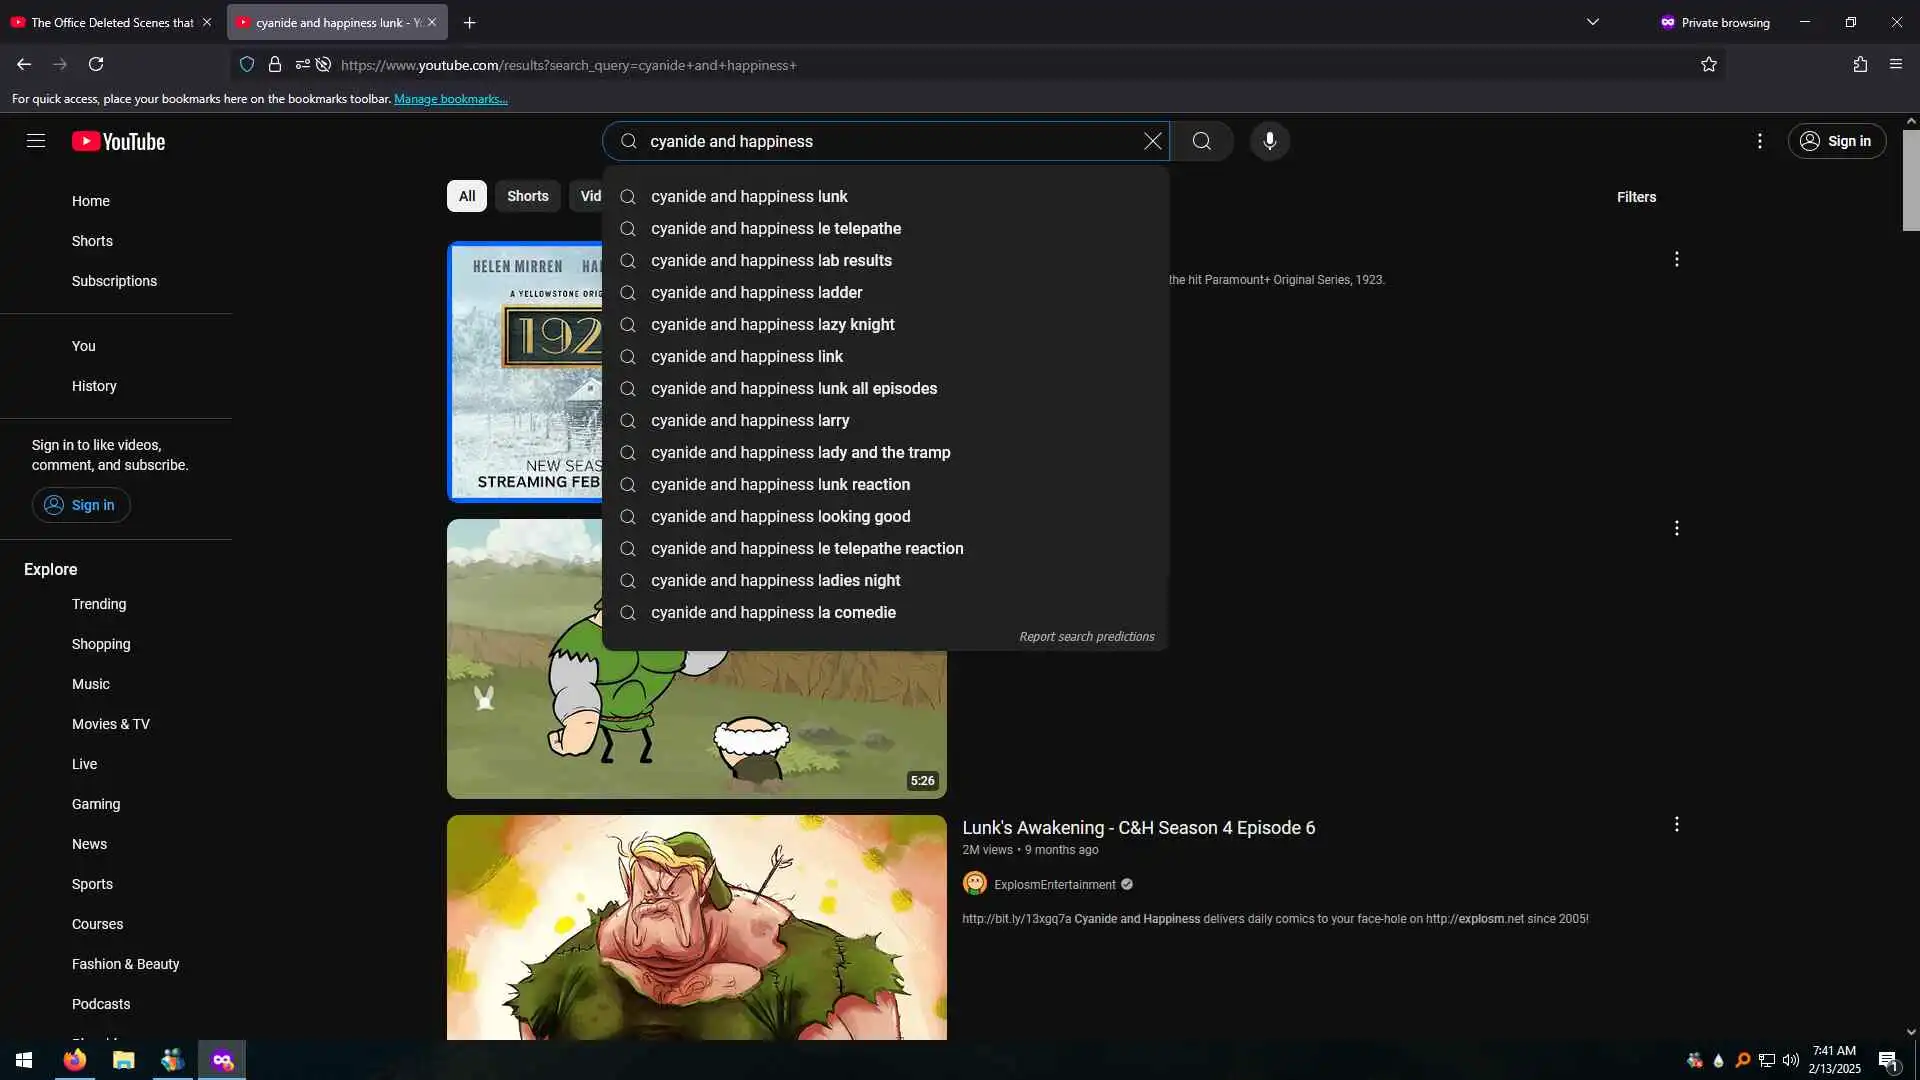Bookmark this page with star icon
Viewport: 1920px width, 1080px height.
(1708, 65)
